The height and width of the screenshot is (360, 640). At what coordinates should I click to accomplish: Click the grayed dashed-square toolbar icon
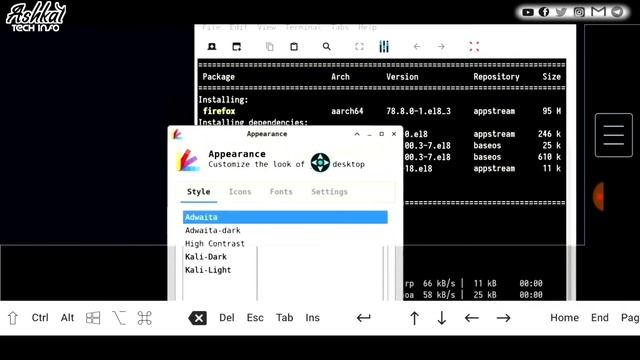click(359, 47)
